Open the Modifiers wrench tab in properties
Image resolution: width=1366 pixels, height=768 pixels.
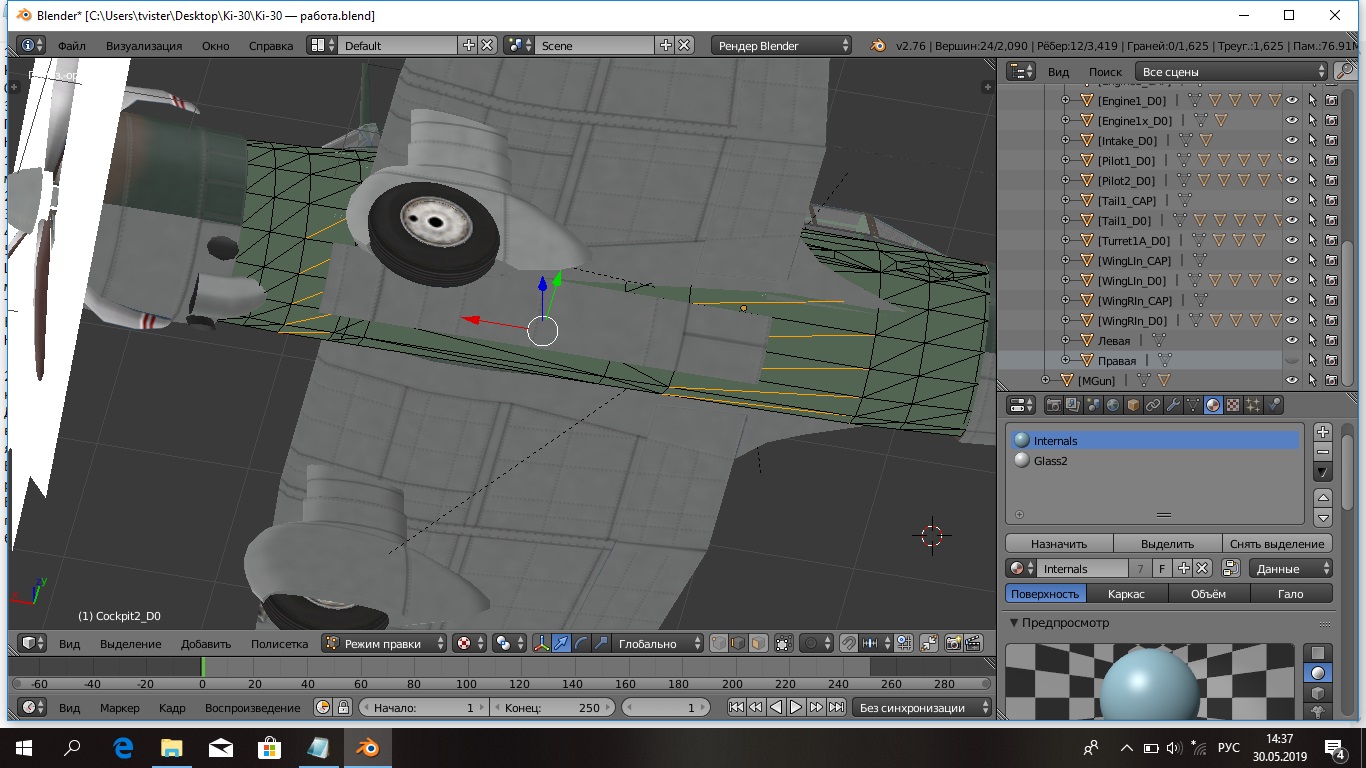(1173, 405)
